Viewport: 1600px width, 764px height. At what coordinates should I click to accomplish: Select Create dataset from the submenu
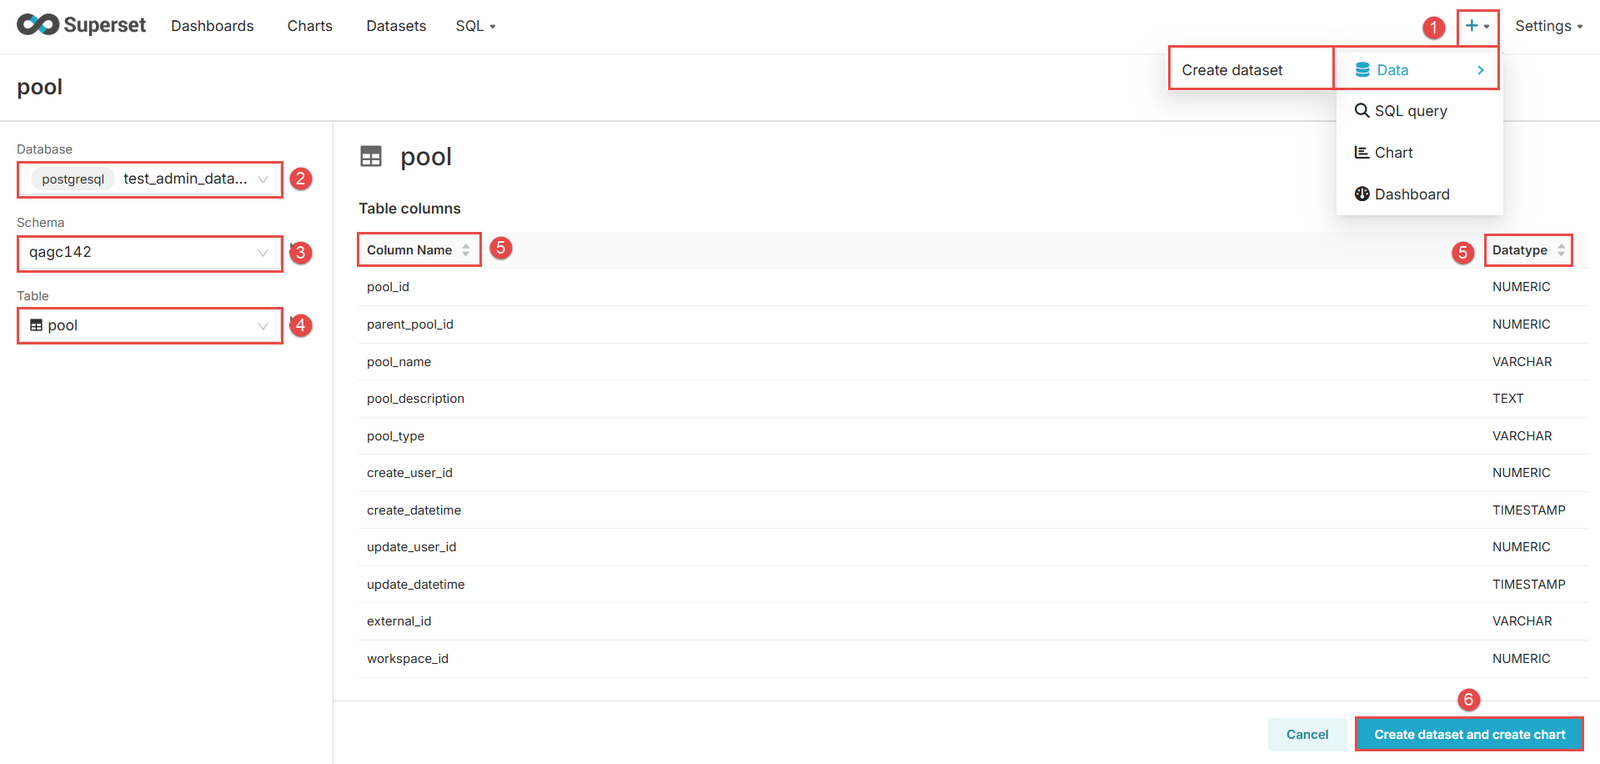[1232, 70]
